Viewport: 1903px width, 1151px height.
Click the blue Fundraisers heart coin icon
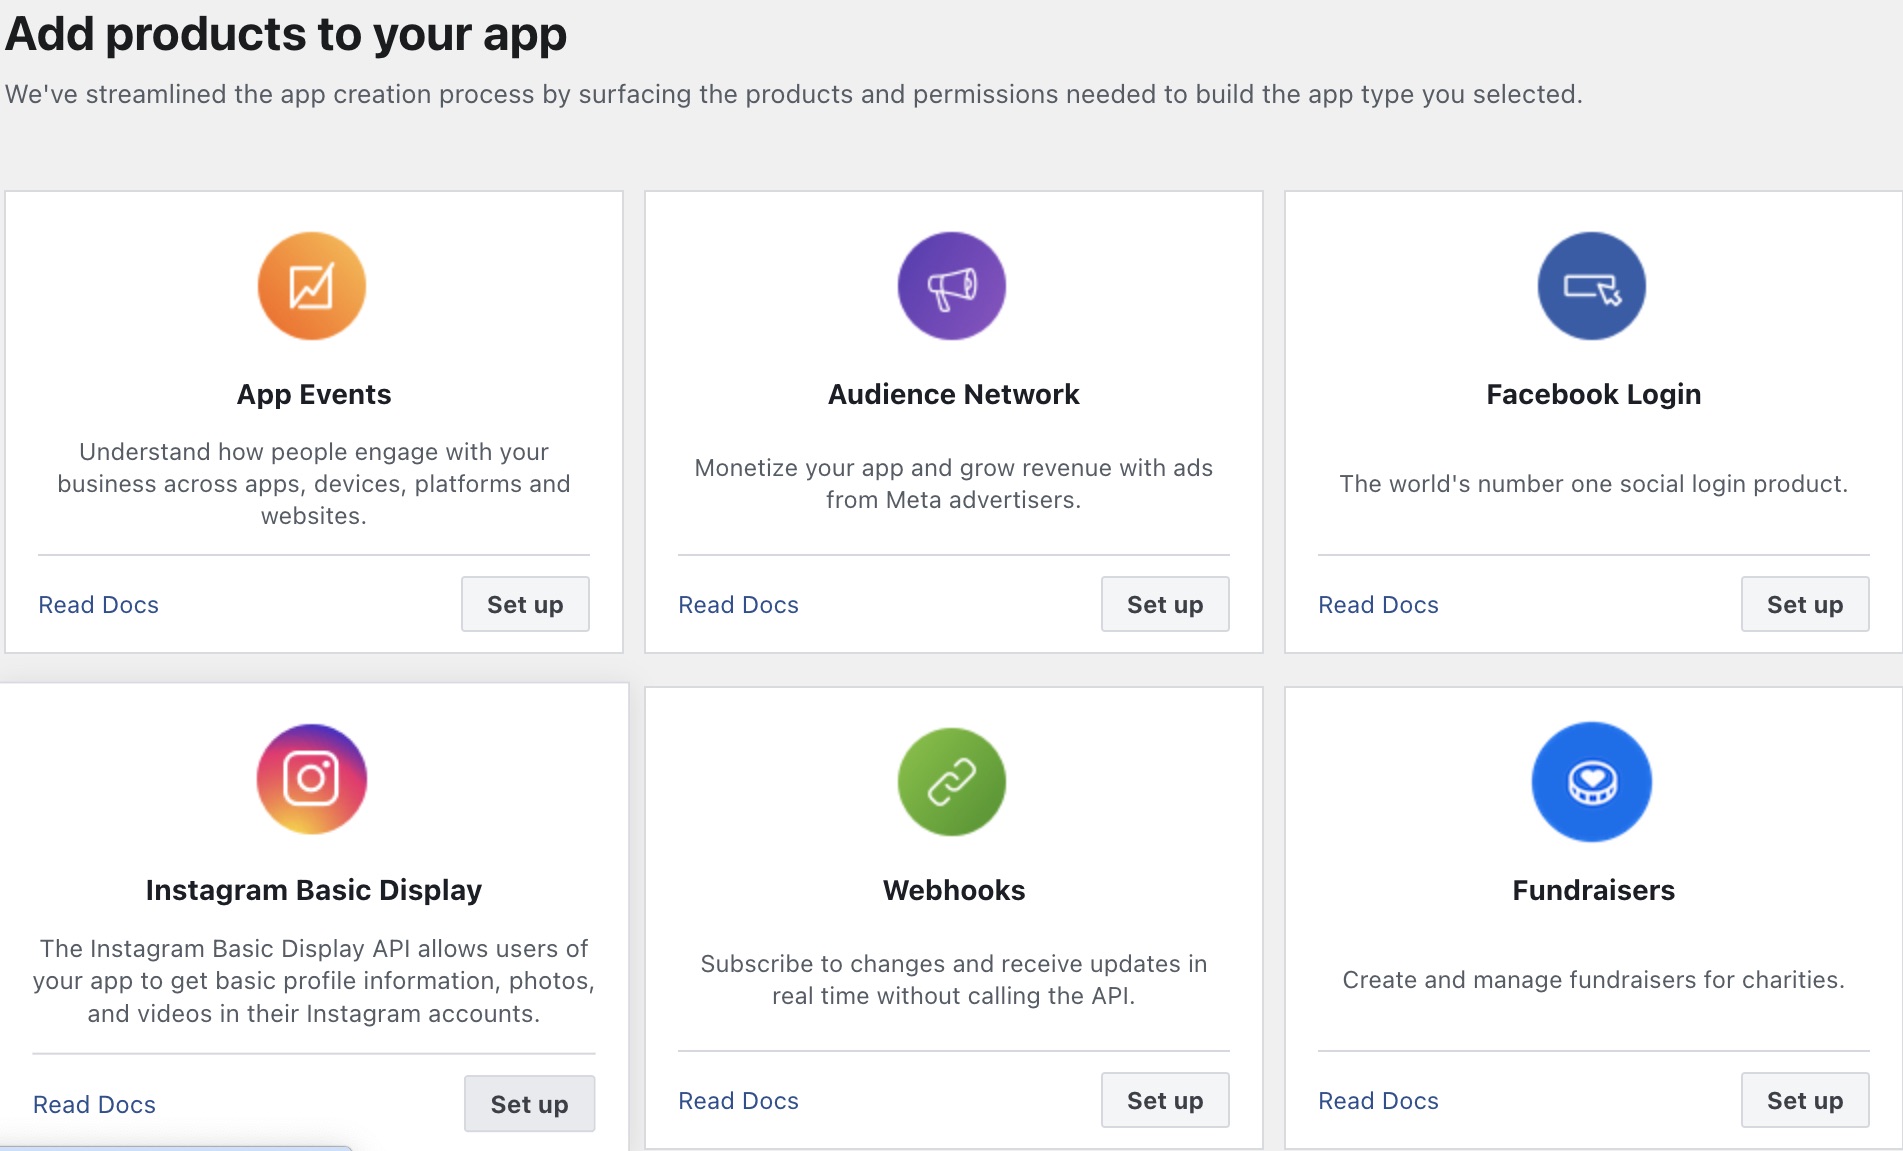coord(1592,782)
